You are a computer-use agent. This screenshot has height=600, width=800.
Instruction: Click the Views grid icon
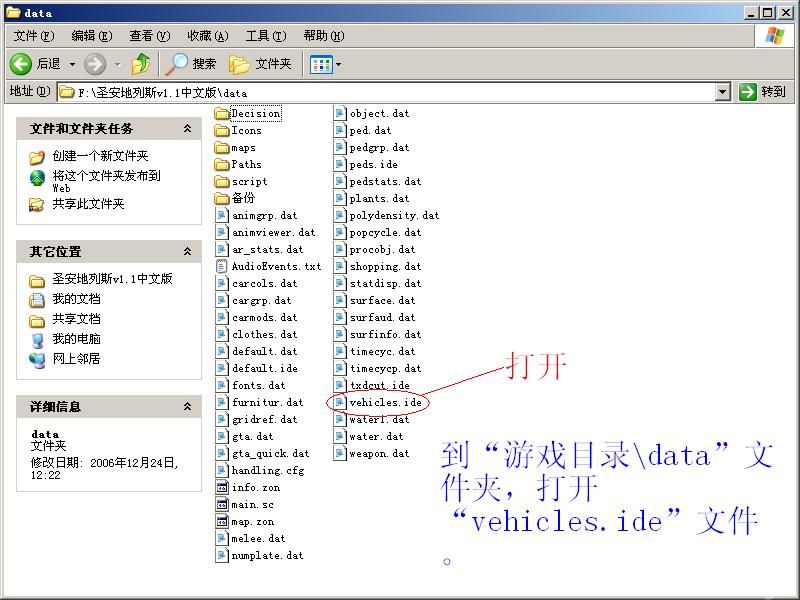[321, 65]
